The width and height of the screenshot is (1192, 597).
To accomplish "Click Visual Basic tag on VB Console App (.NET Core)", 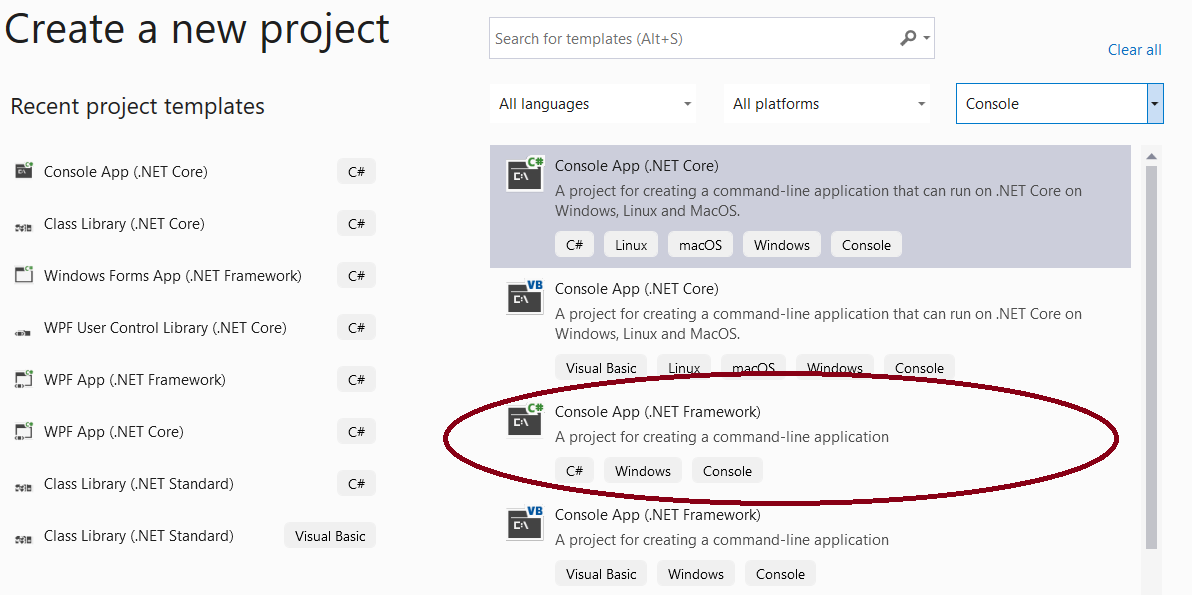I will (x=601, y=367).
